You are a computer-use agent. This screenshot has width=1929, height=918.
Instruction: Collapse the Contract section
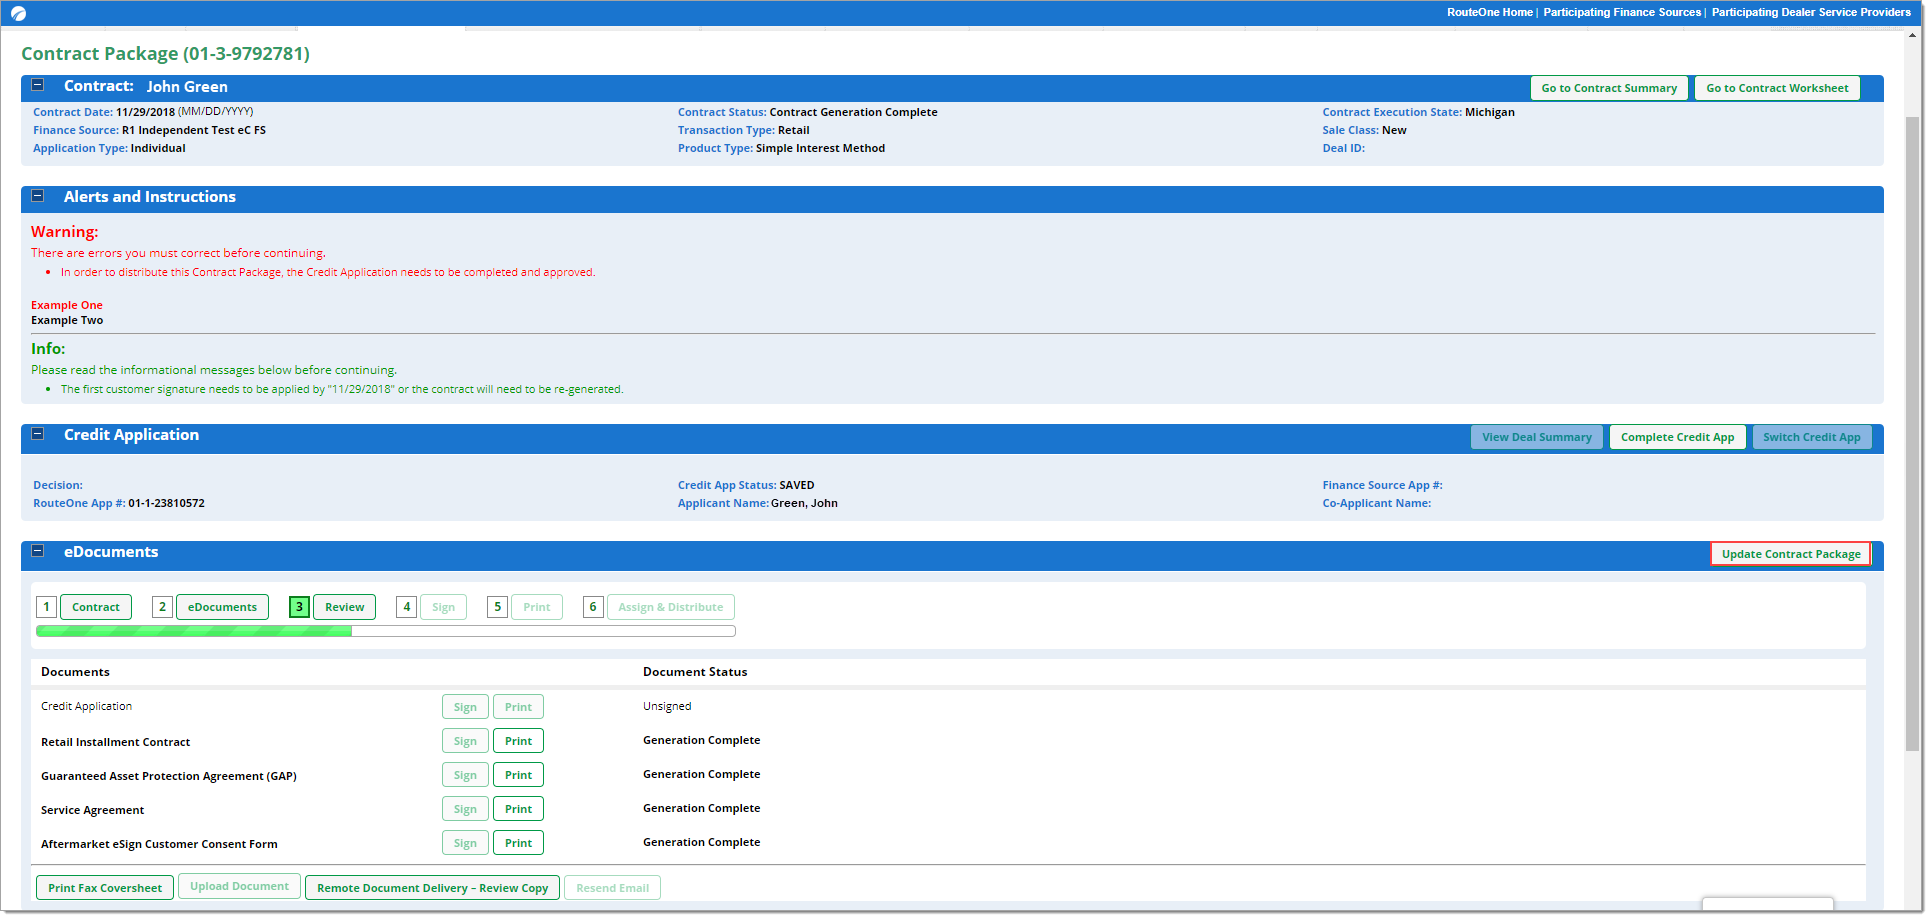click(38, 85)
